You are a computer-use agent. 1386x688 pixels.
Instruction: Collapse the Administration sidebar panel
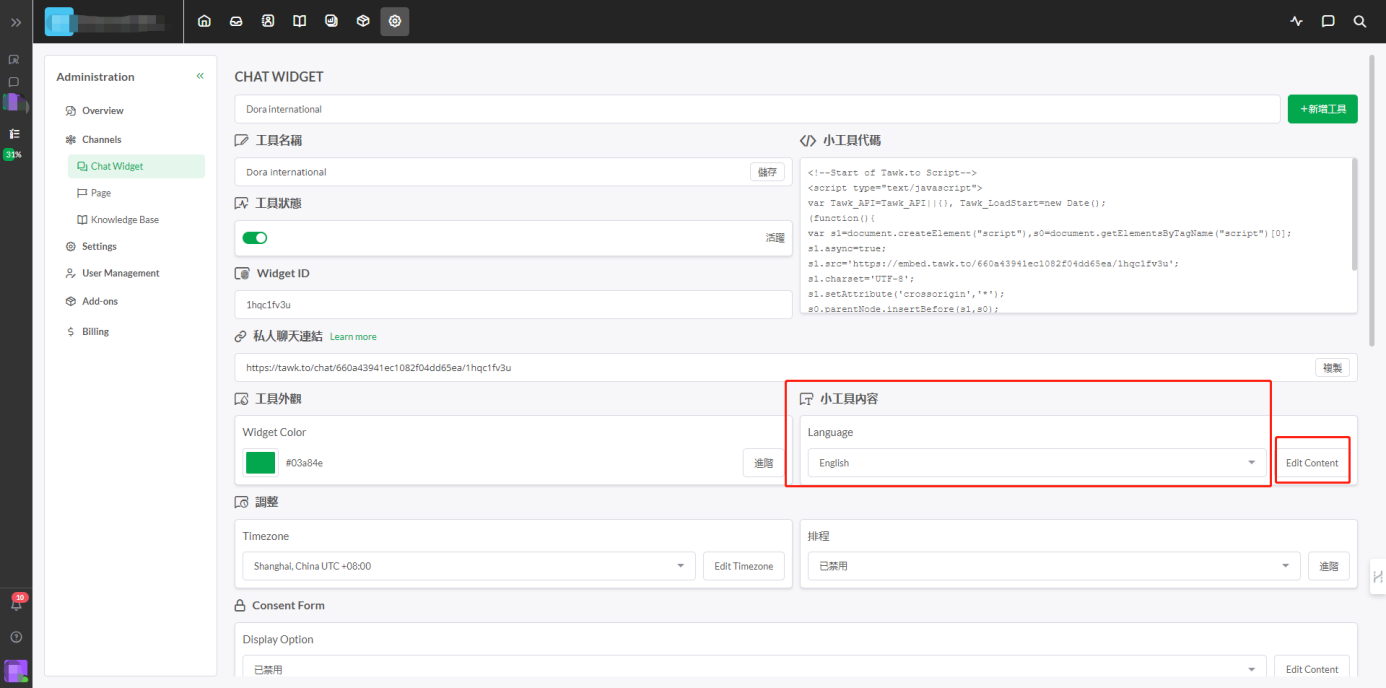200,76
